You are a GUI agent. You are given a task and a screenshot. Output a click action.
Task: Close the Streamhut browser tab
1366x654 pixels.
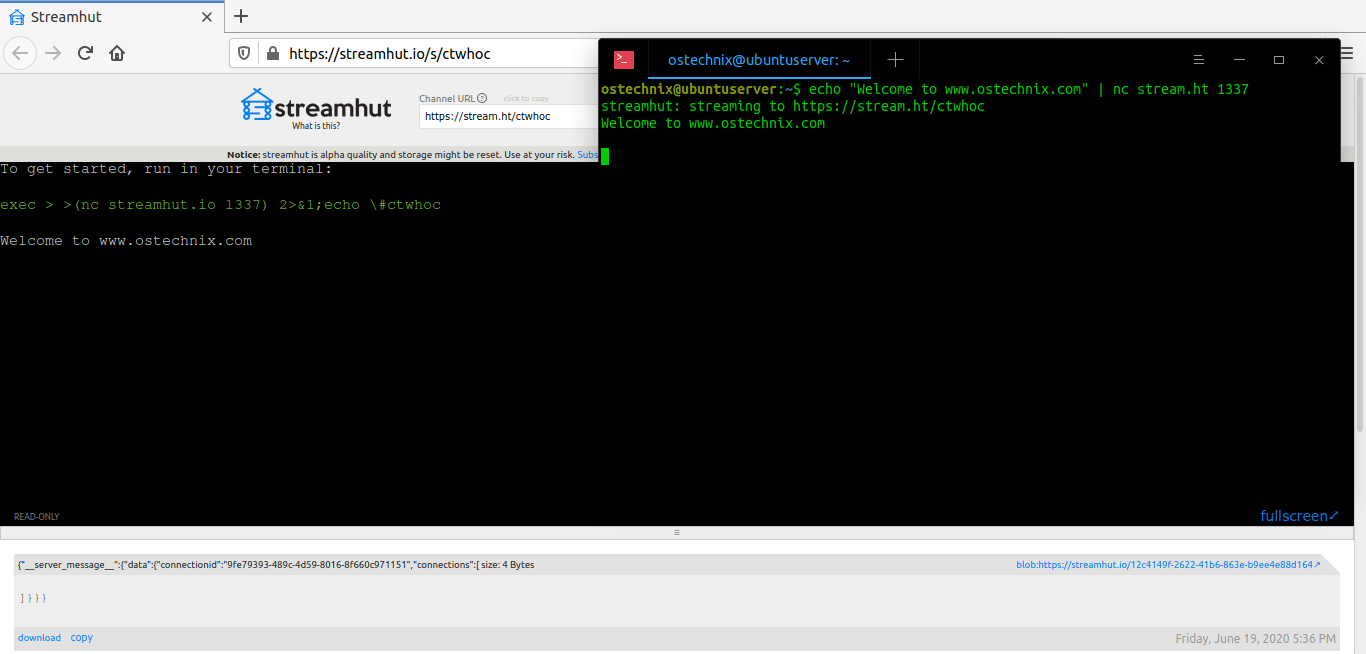(x=207, y=17)
